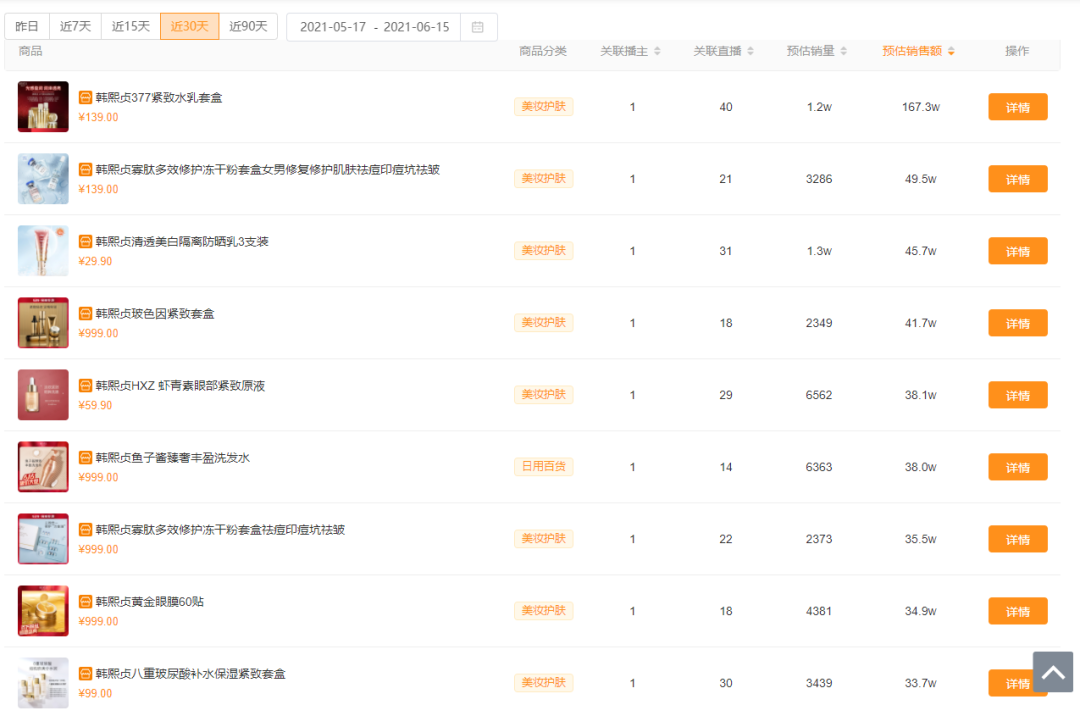The height and width of the screenshot is (716, 1080).
Task: Open 详情 for 韩熙贞HXZ 虾青素眼部紧致原液
Action: pyautogui.click(x=1017, y=395)
